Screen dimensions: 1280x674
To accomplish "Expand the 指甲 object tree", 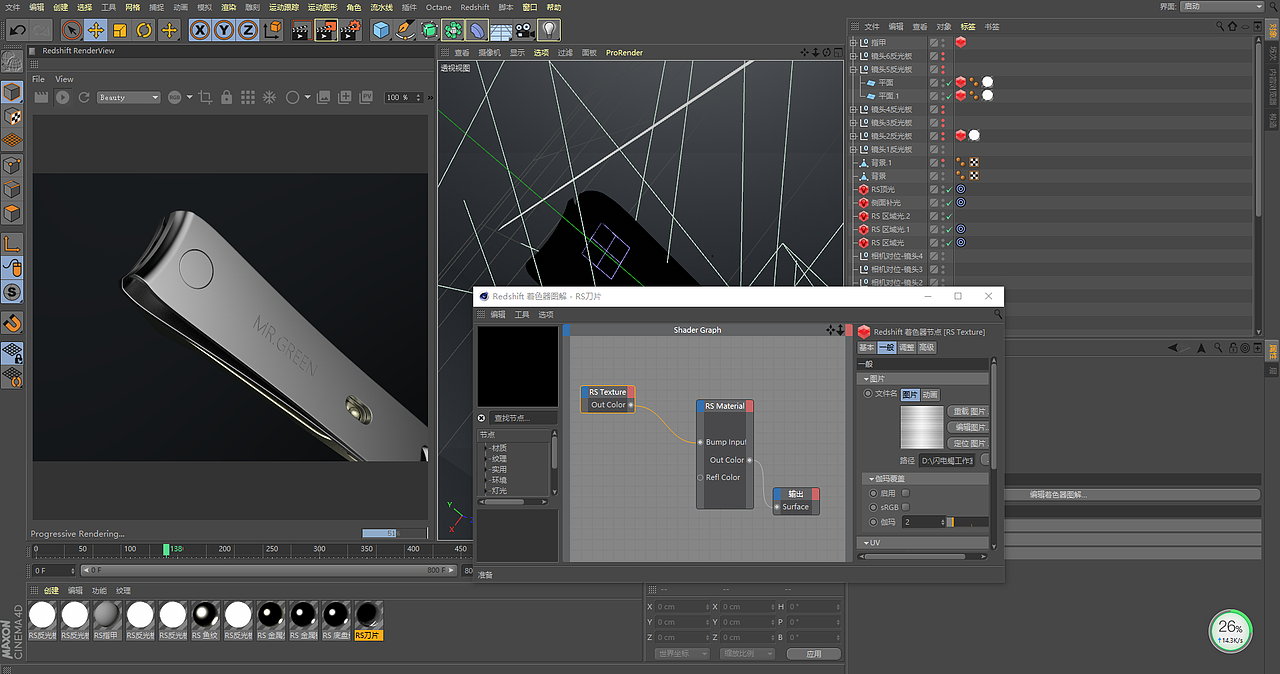I will coord(854,43).
